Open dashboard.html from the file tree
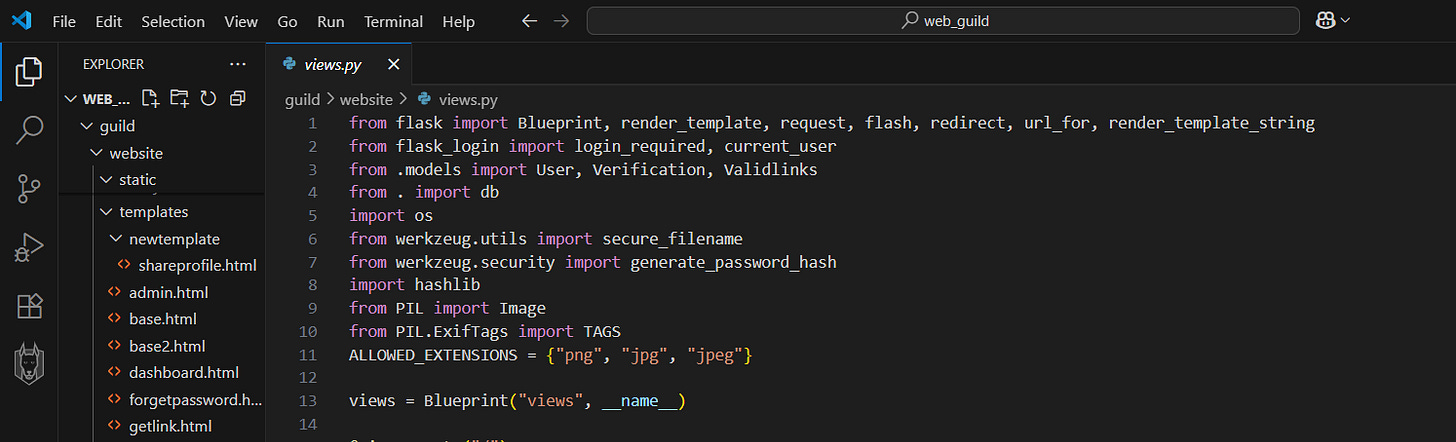This screenshot has width=1456, height=442. pos(183,373)
